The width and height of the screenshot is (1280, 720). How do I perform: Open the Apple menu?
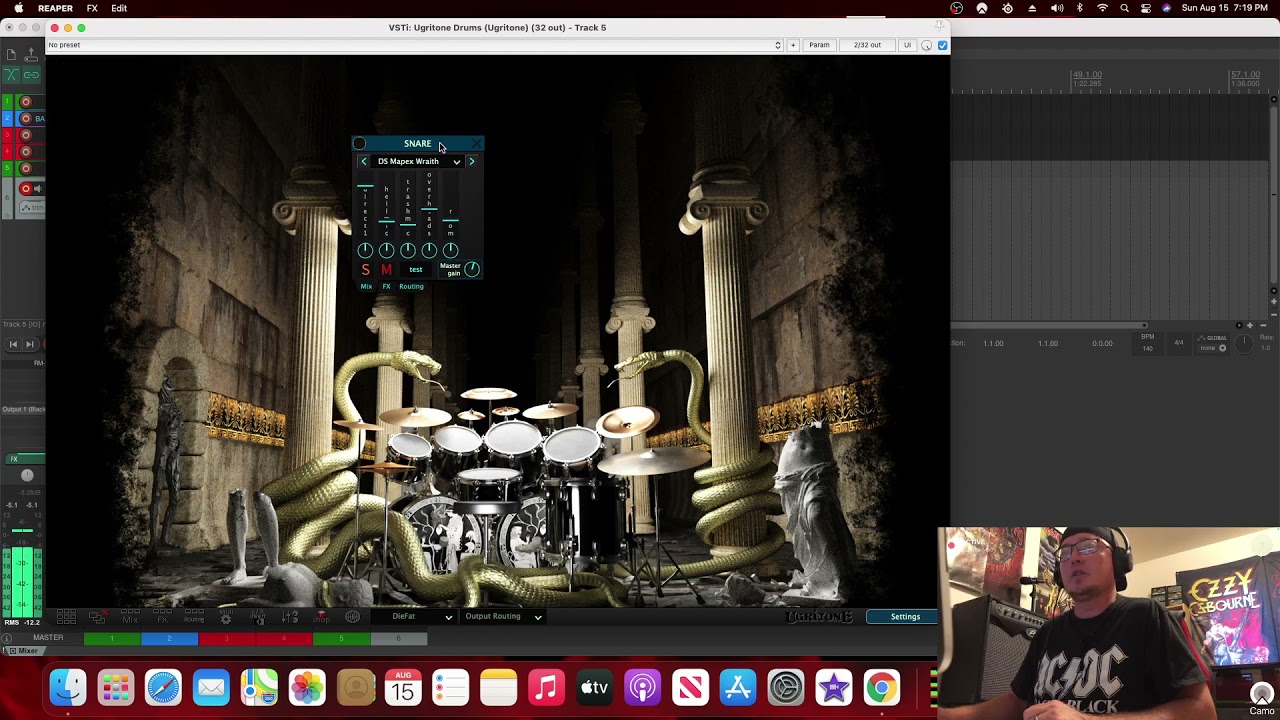[x=18, y=8]
